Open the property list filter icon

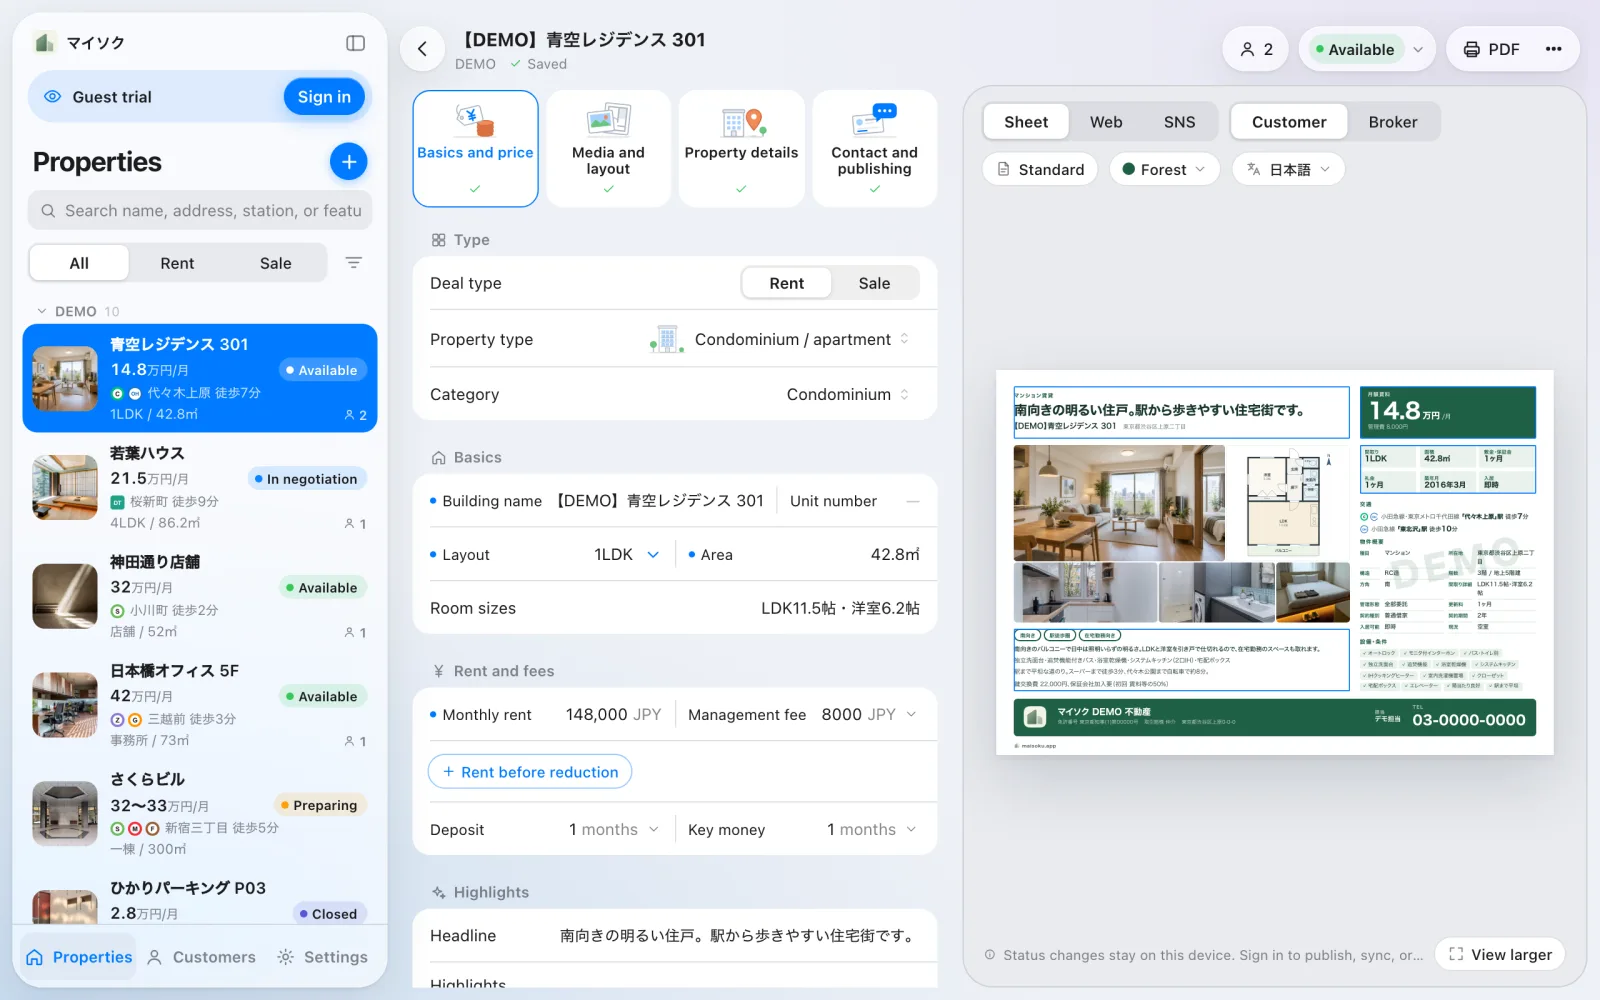pyautogui.click(x=353, y=263)
